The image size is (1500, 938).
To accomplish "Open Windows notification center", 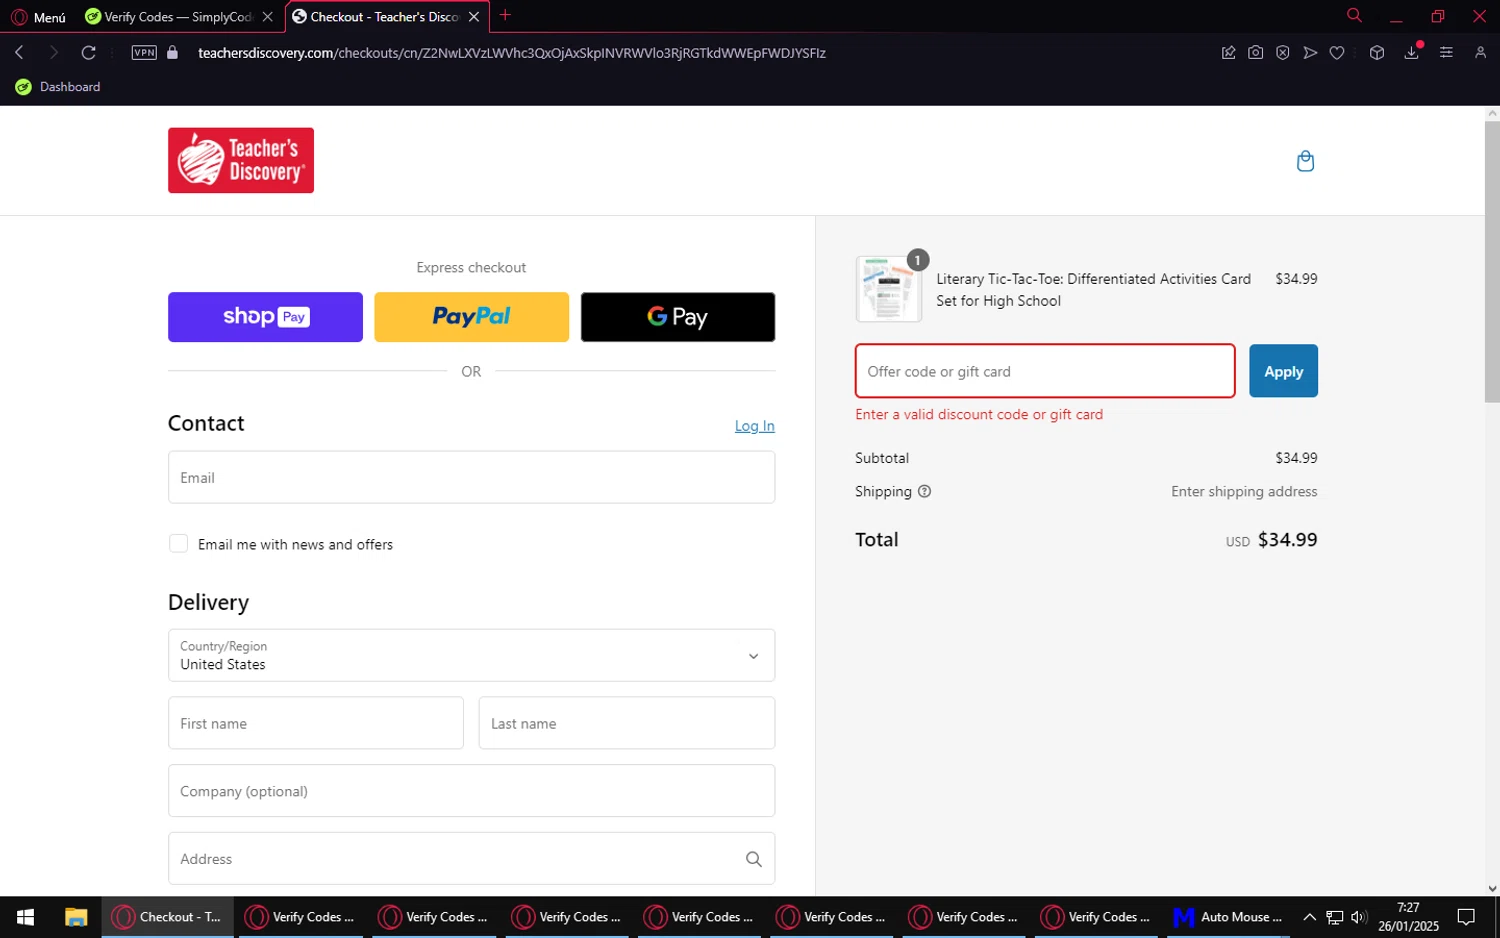I will tap(1466, 917).
